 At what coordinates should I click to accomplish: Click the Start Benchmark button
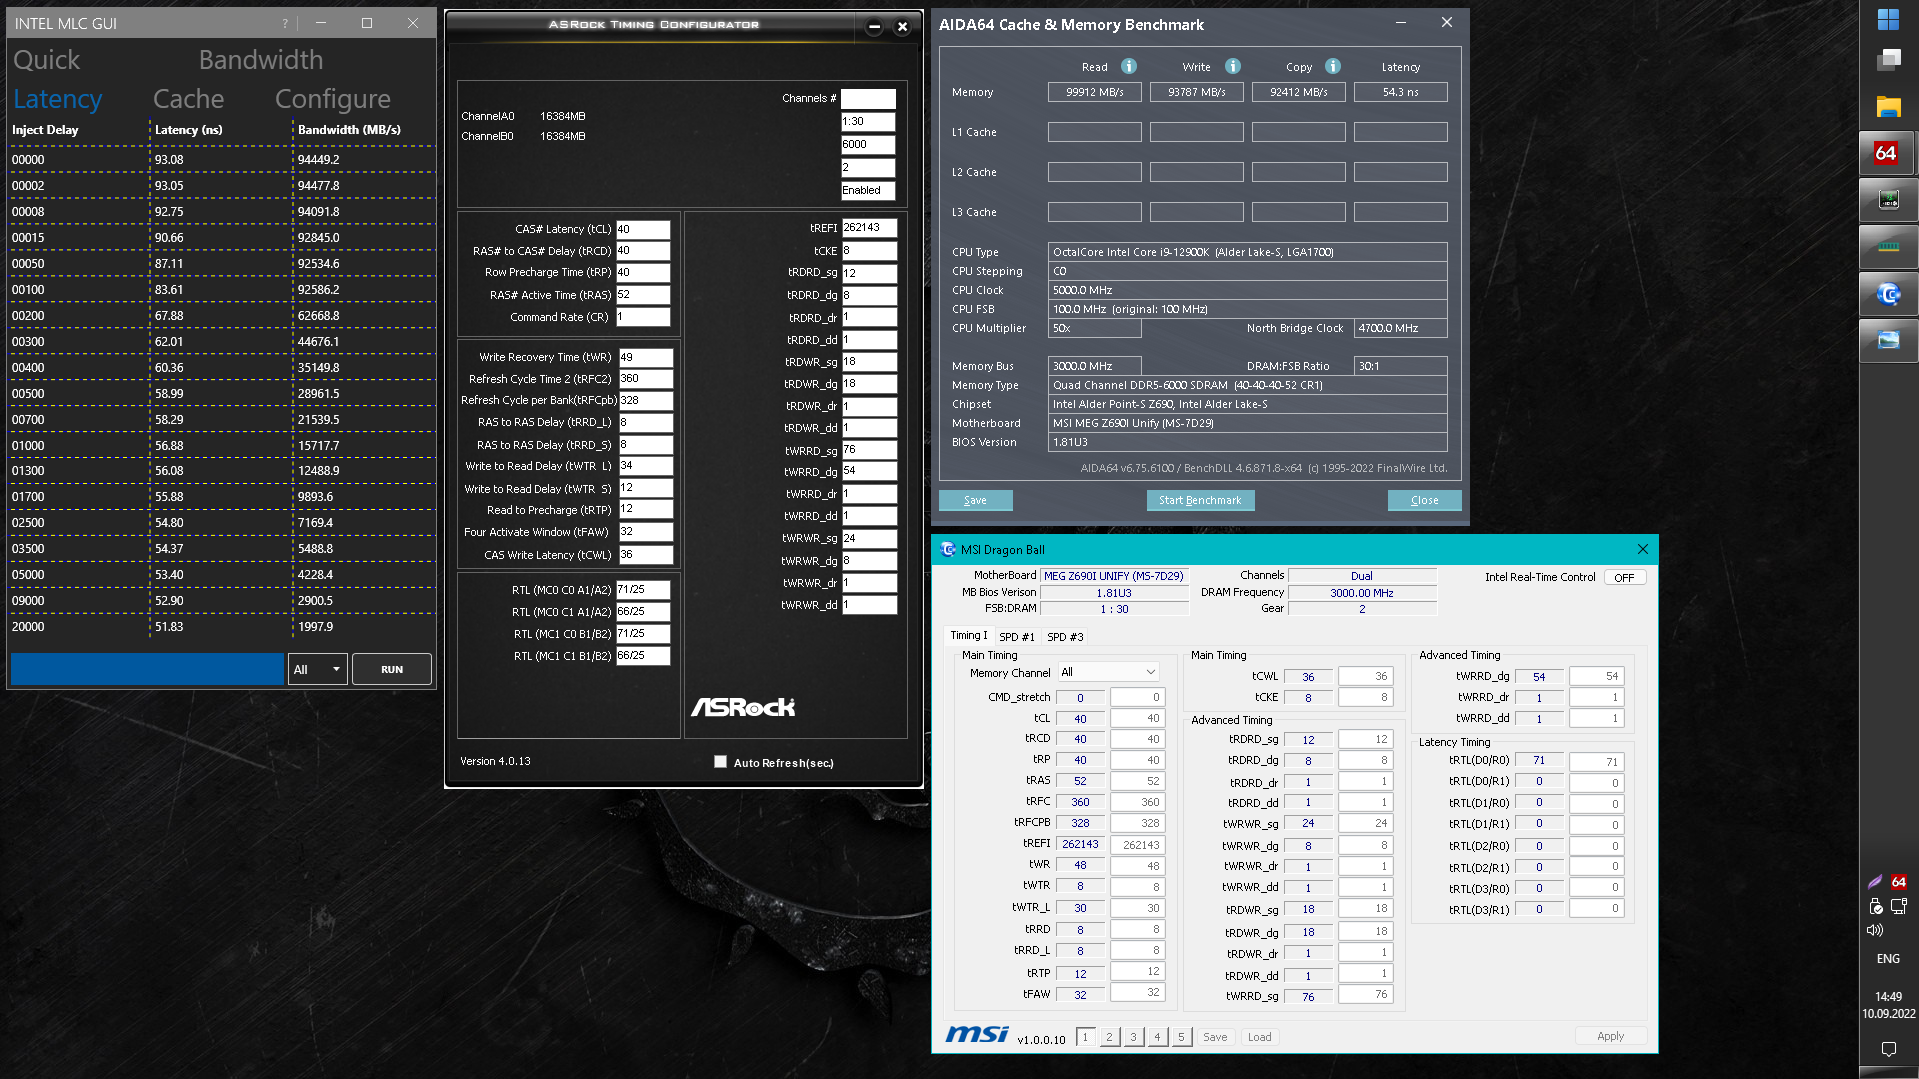[1200, 500]
